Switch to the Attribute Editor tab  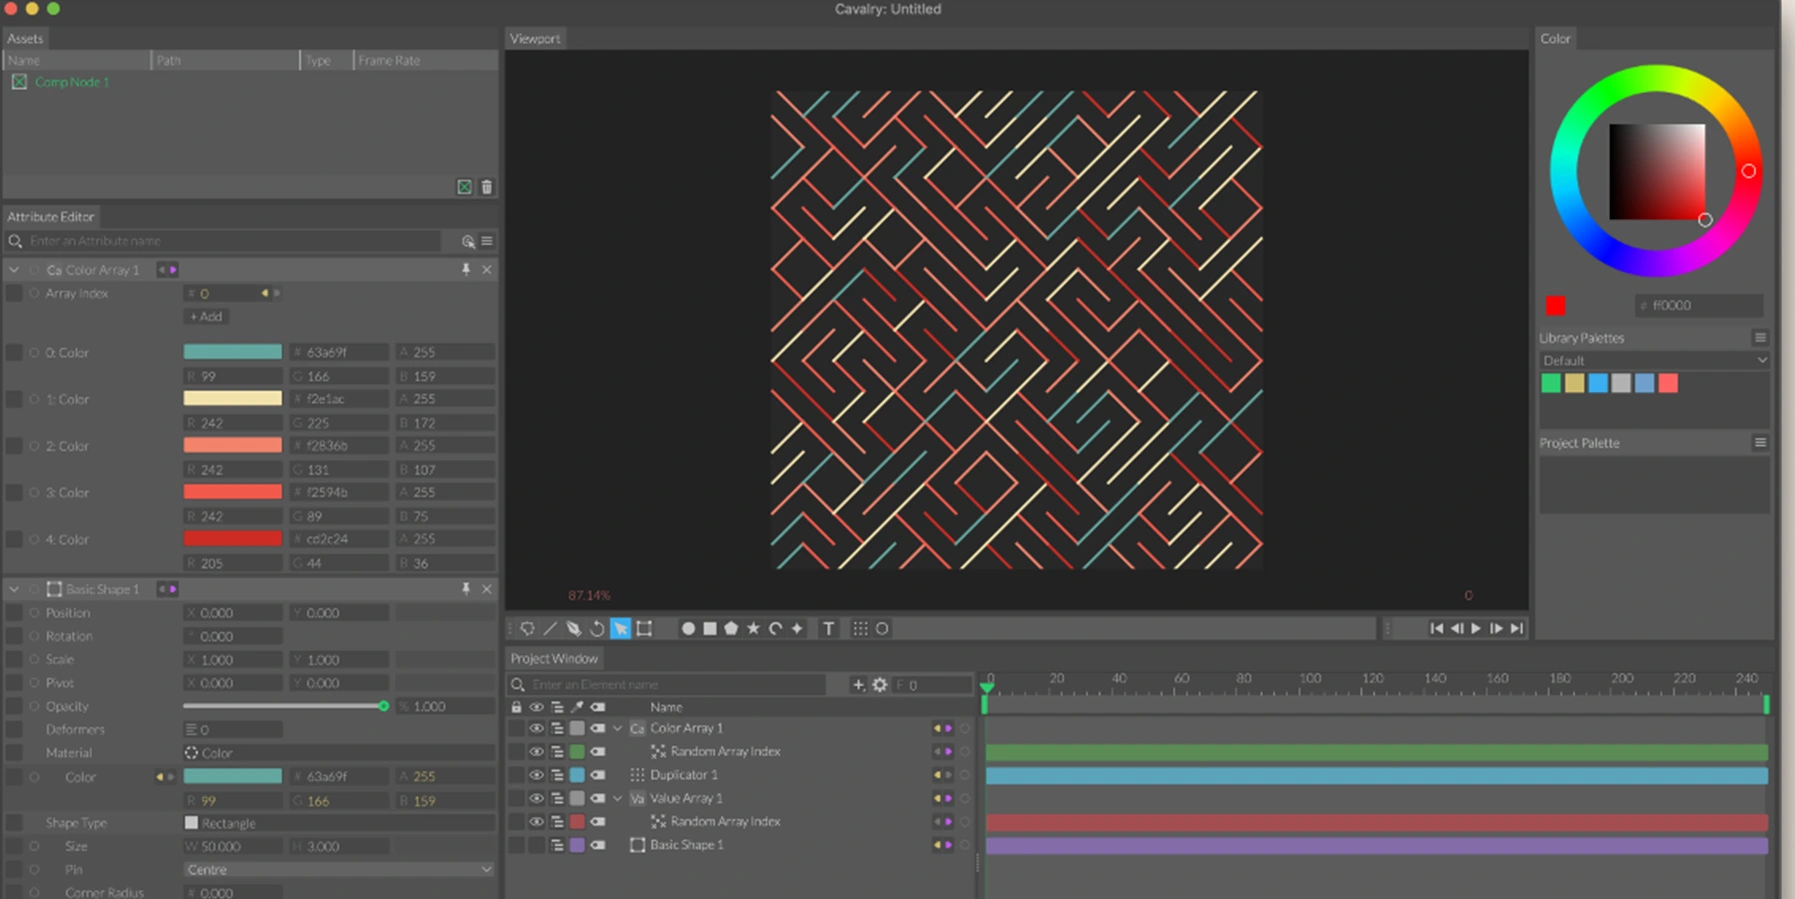coord(51,217)
